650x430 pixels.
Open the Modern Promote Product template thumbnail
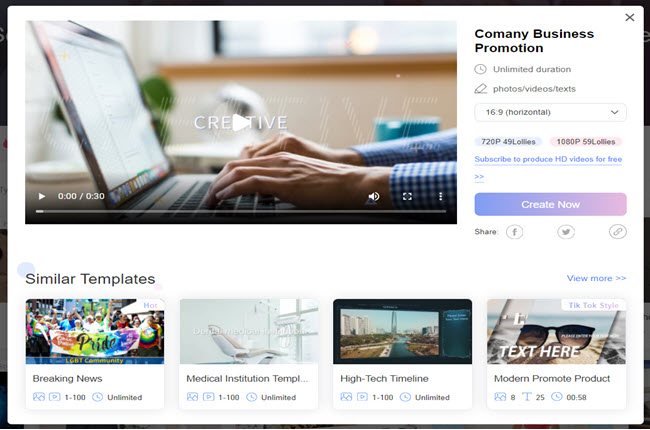point(556,331)
